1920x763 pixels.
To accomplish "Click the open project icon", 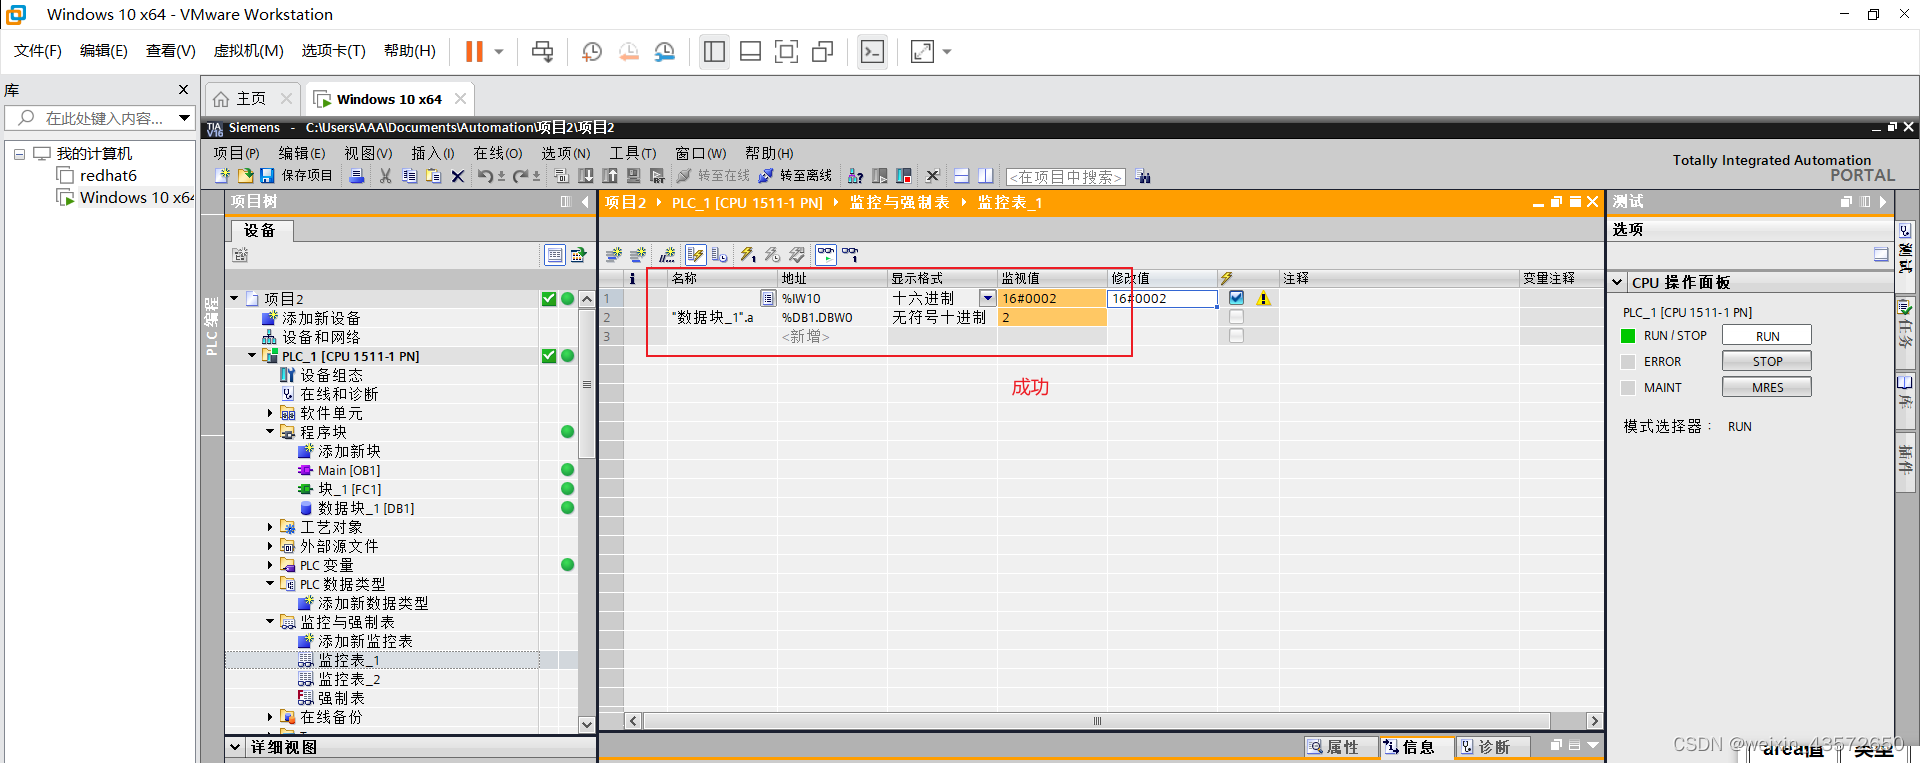I will (245, 176).
